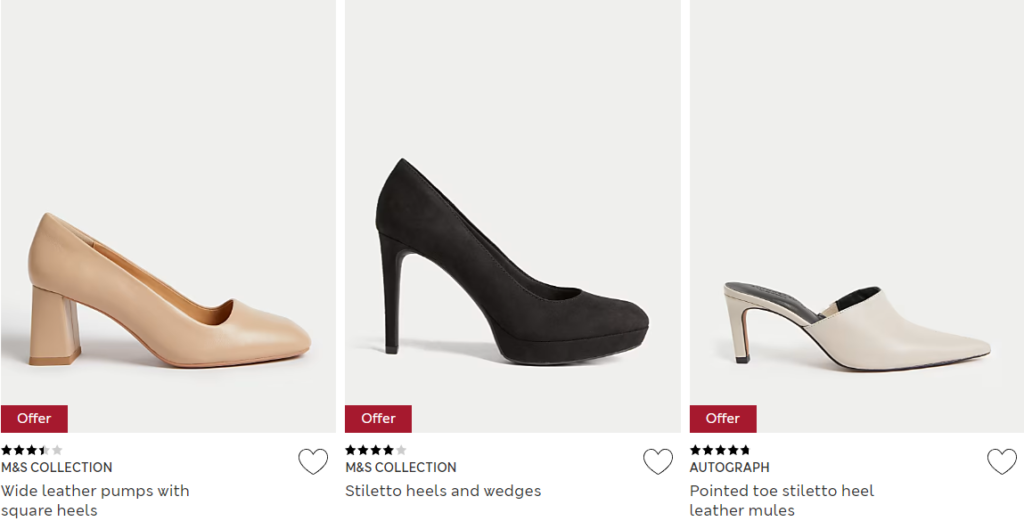Click the Offer badge on black stilettos
Image resolution: width=1024 pixels, height=521 pixels.
pyautogui.click(x=378, y=418)
